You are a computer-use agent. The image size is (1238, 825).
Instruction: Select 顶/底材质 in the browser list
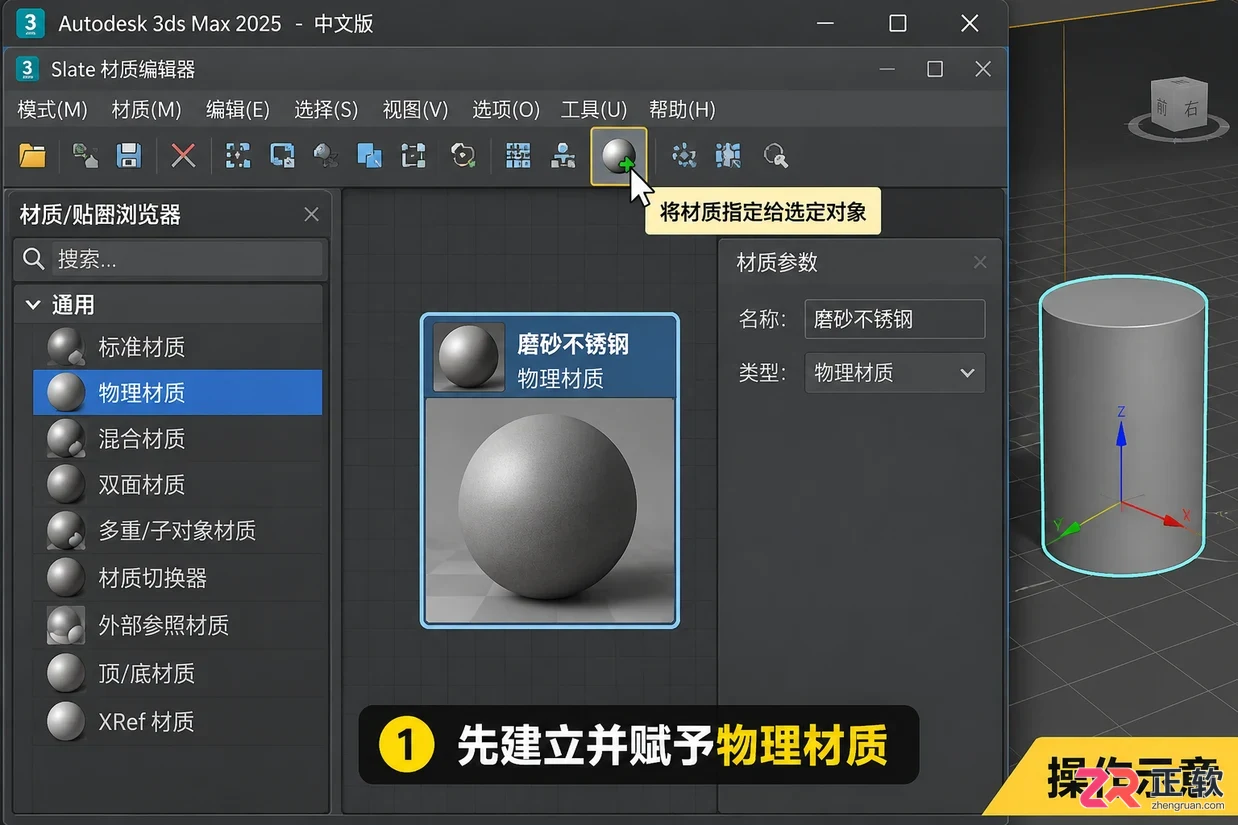click(x=178, y=674)
